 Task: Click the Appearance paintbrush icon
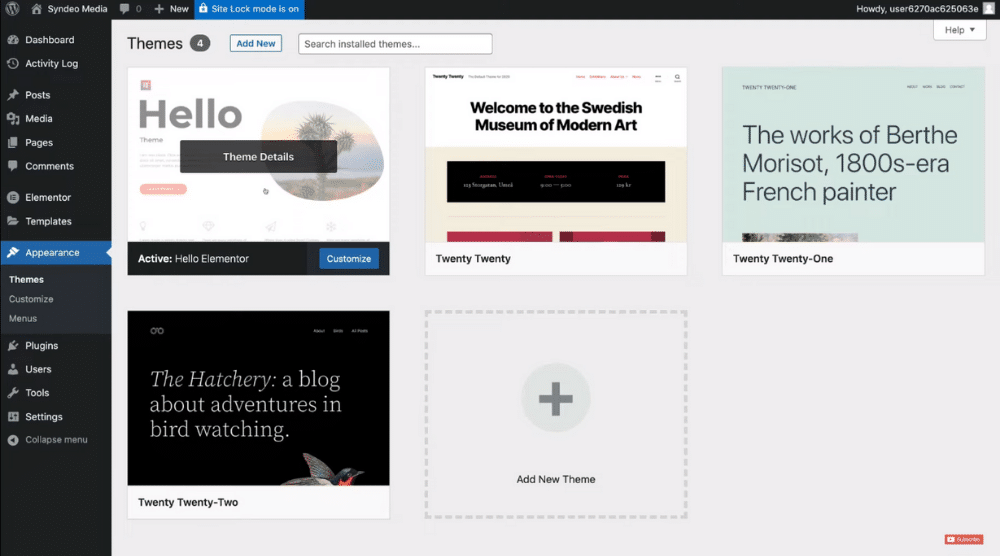point(13,252)
